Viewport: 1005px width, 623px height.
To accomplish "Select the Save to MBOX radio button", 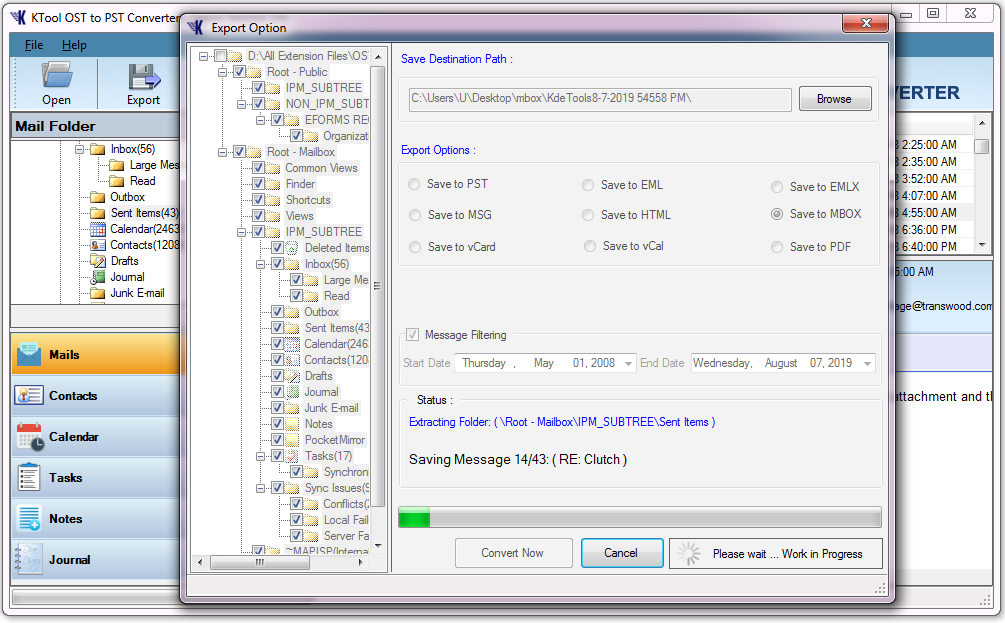I will tap(777, 214).
